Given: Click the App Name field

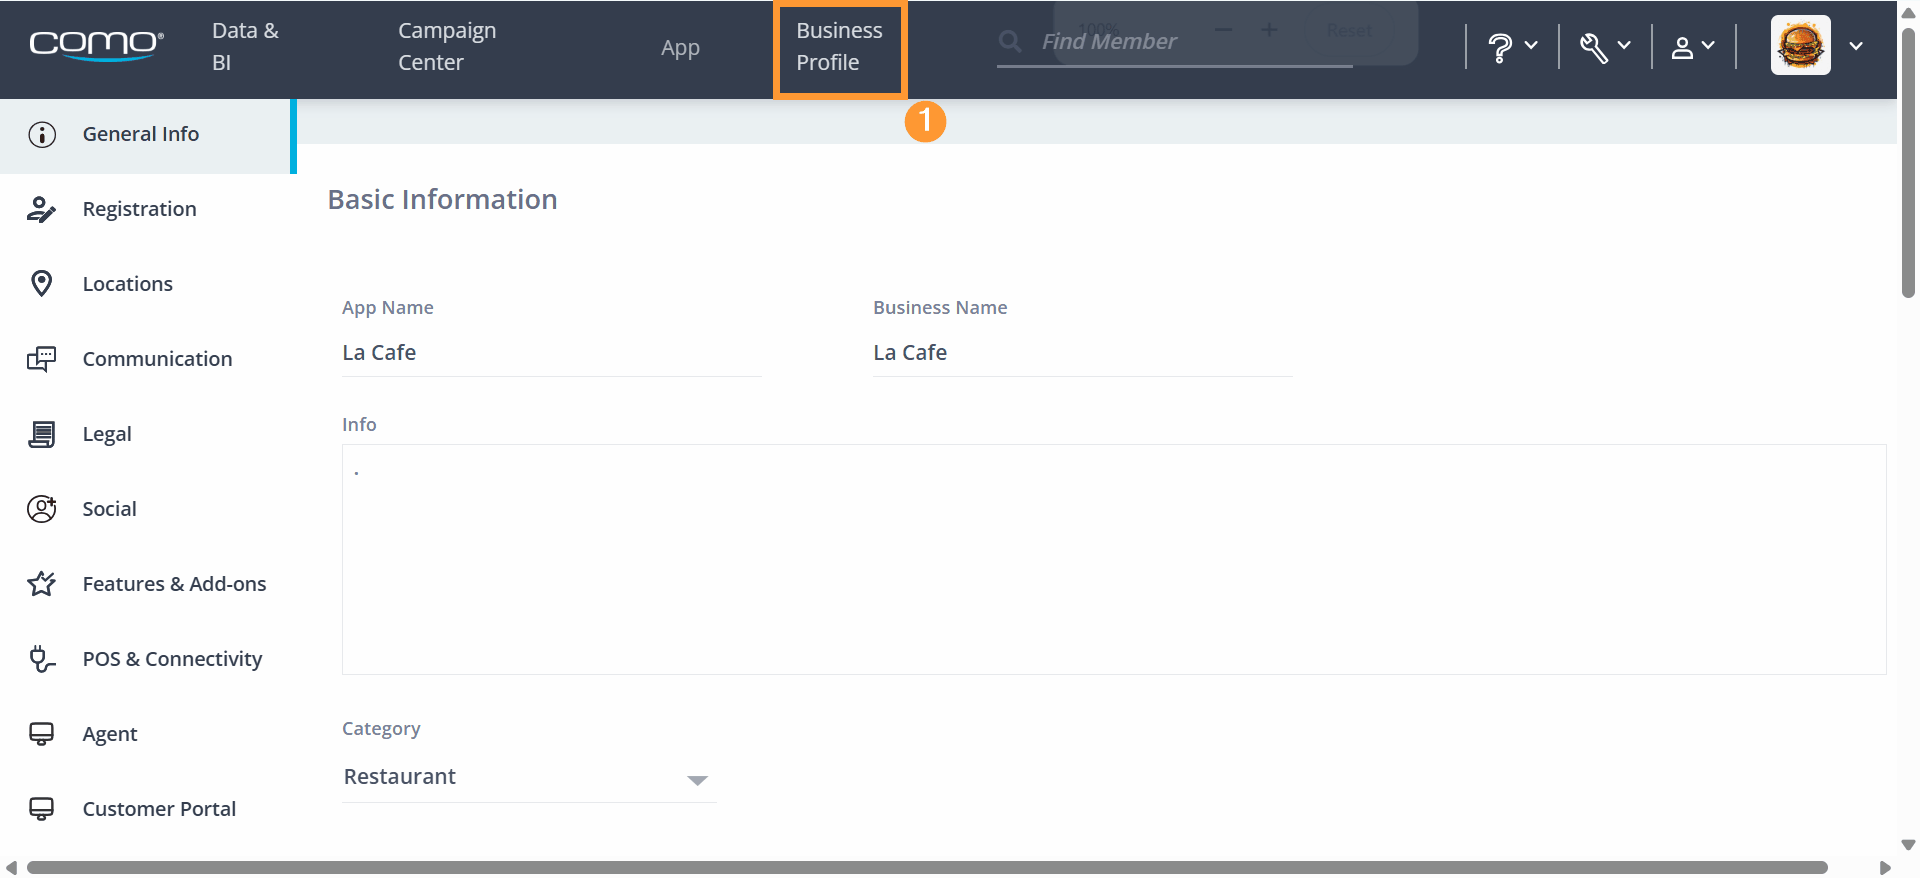Looking at the screenshot, I should point(552,353).
